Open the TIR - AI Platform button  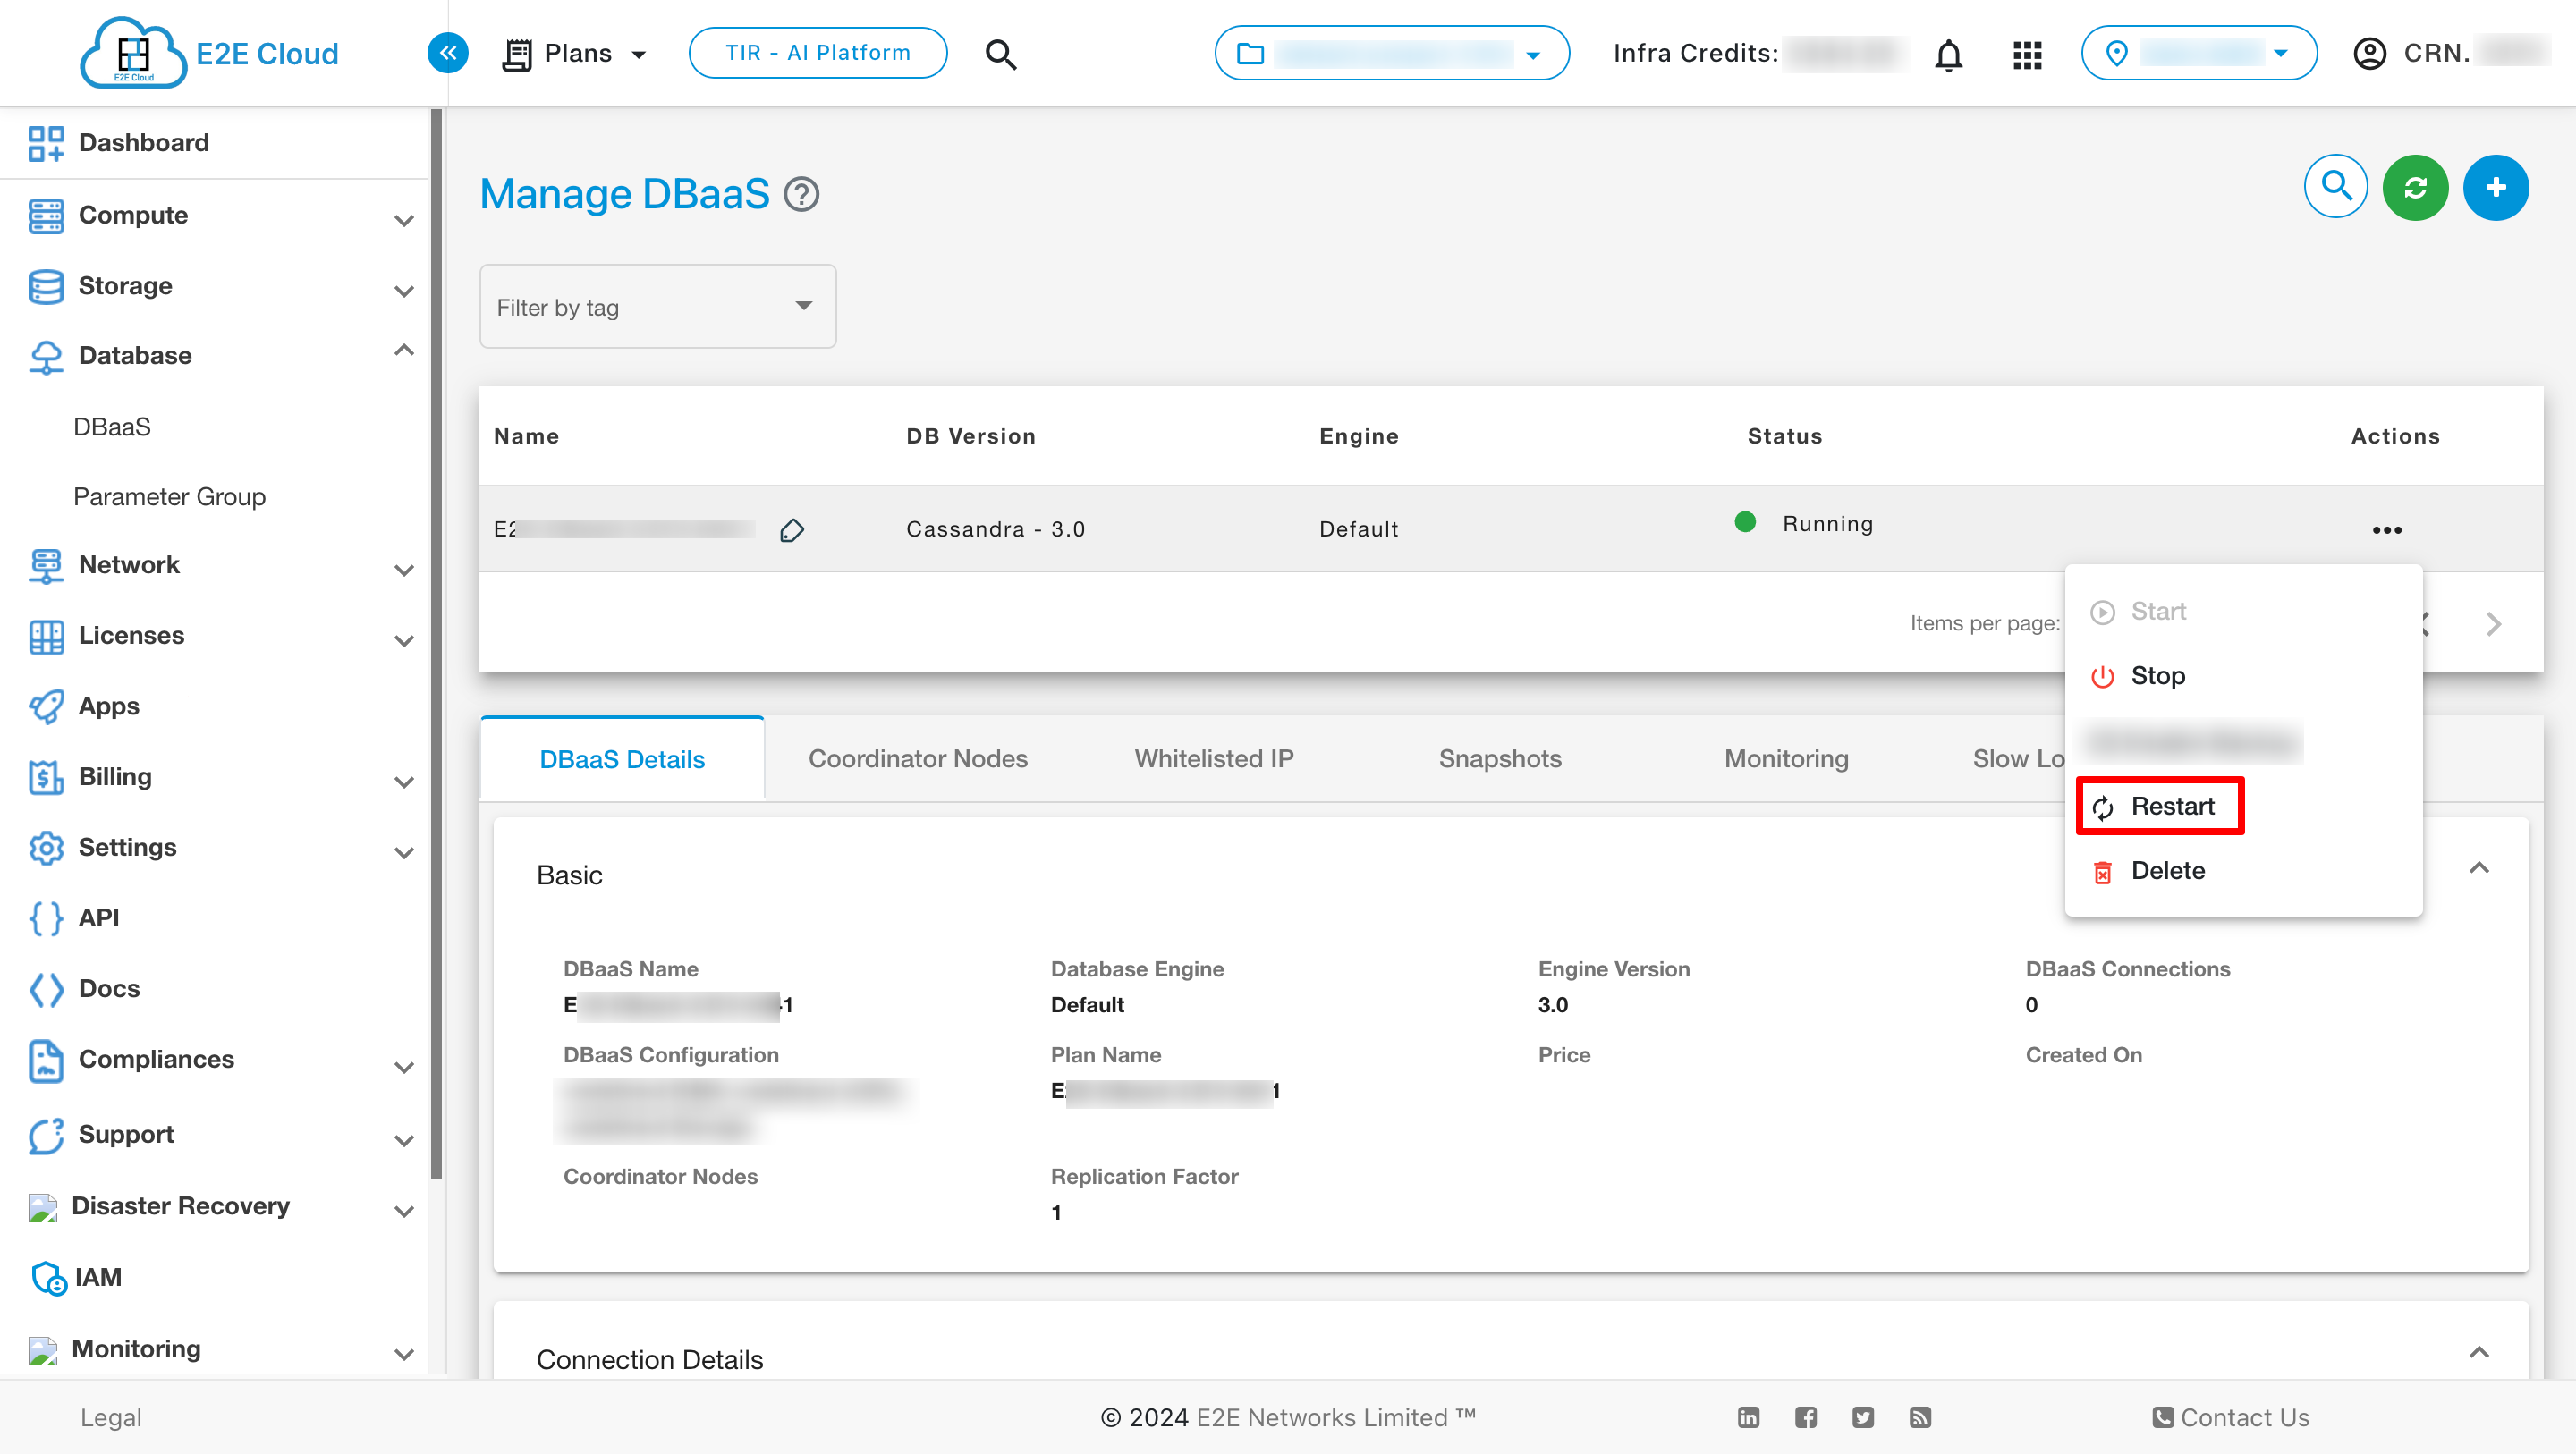[x=817, y=53]
